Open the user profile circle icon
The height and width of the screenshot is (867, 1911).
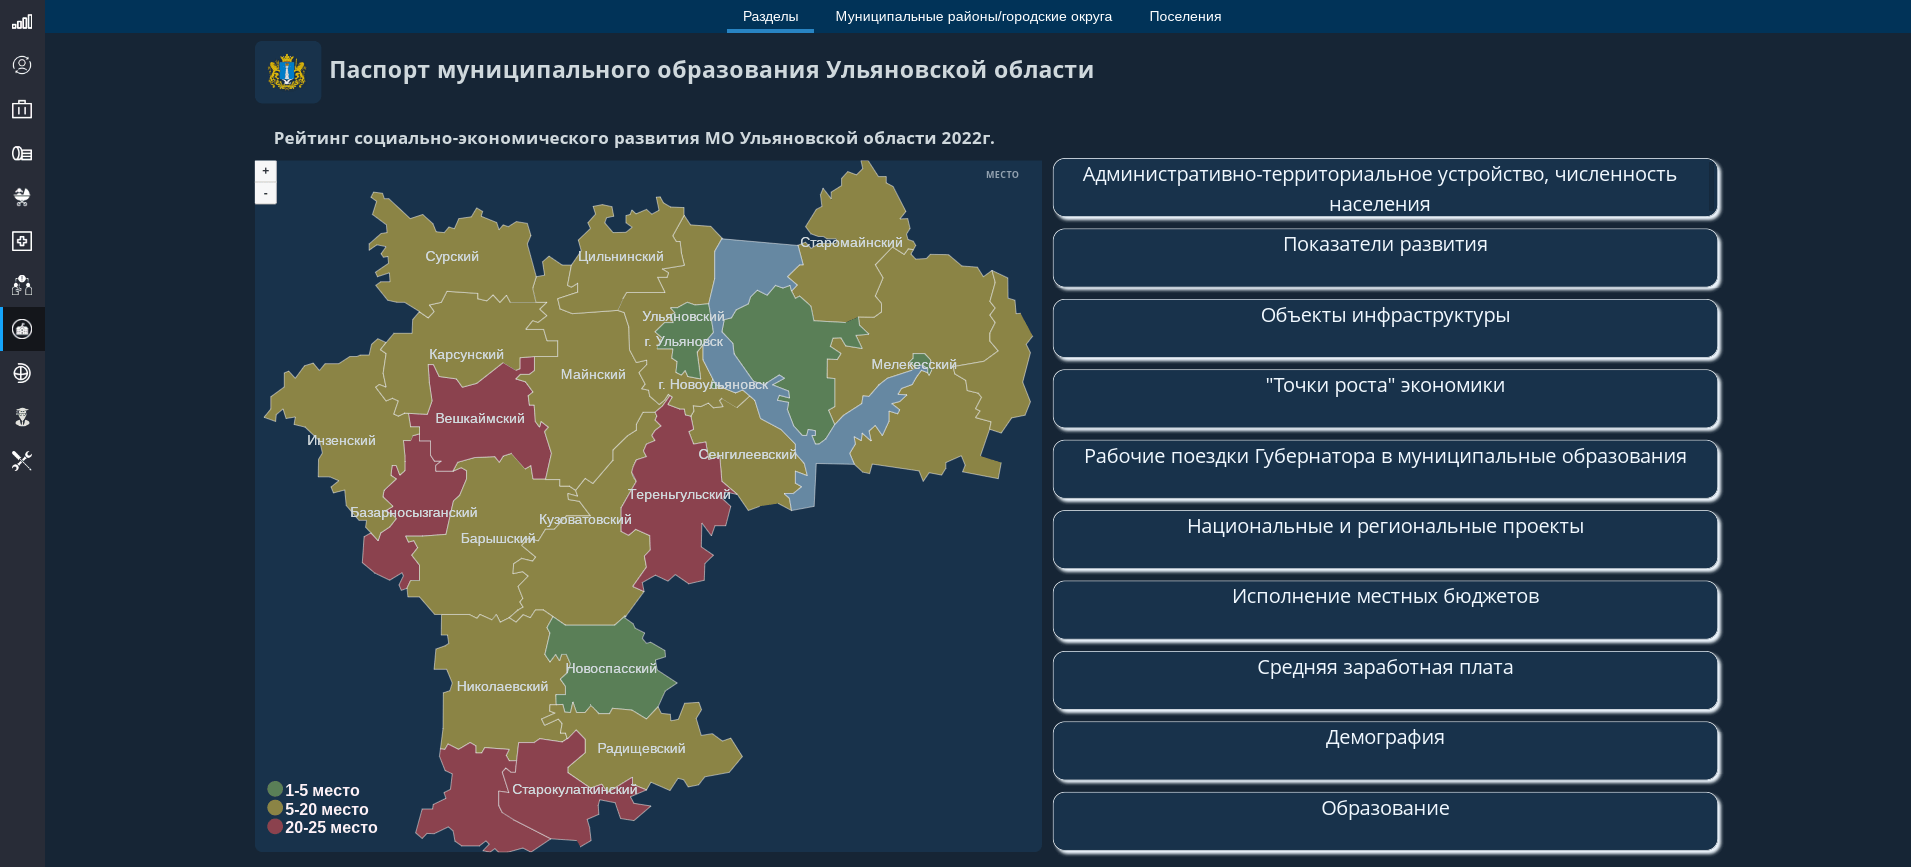pos(22,65)
